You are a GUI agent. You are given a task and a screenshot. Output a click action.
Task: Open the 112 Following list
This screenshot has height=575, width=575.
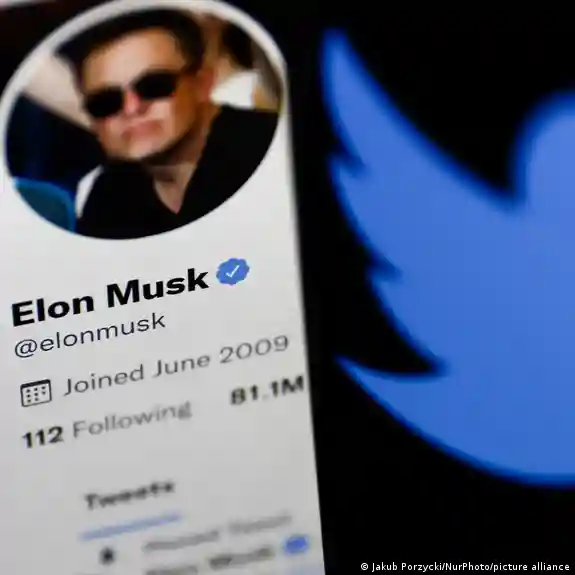pos(107,425)
